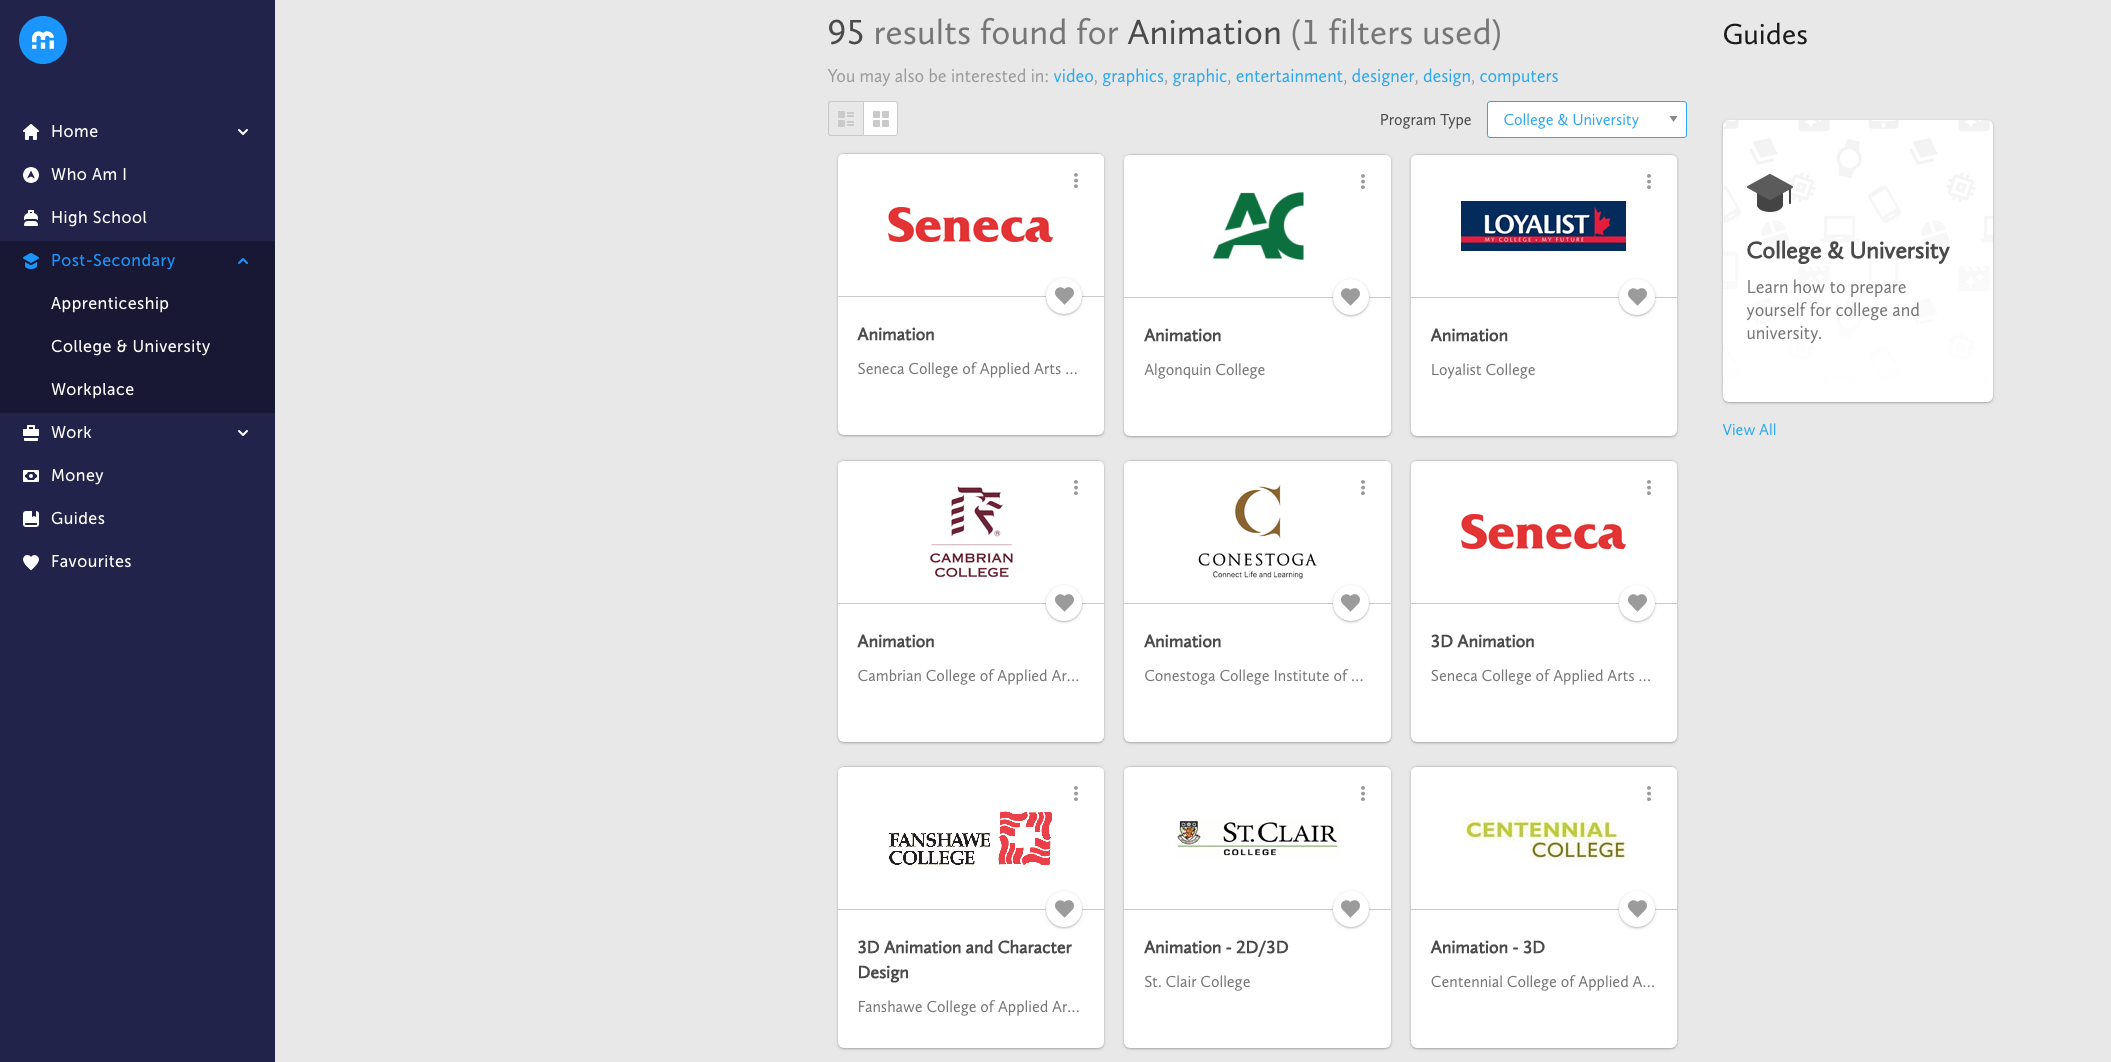This screenshot has width=2111, height=1062.
Task: Expand the Home sidebar section
Action: [242, 132]
